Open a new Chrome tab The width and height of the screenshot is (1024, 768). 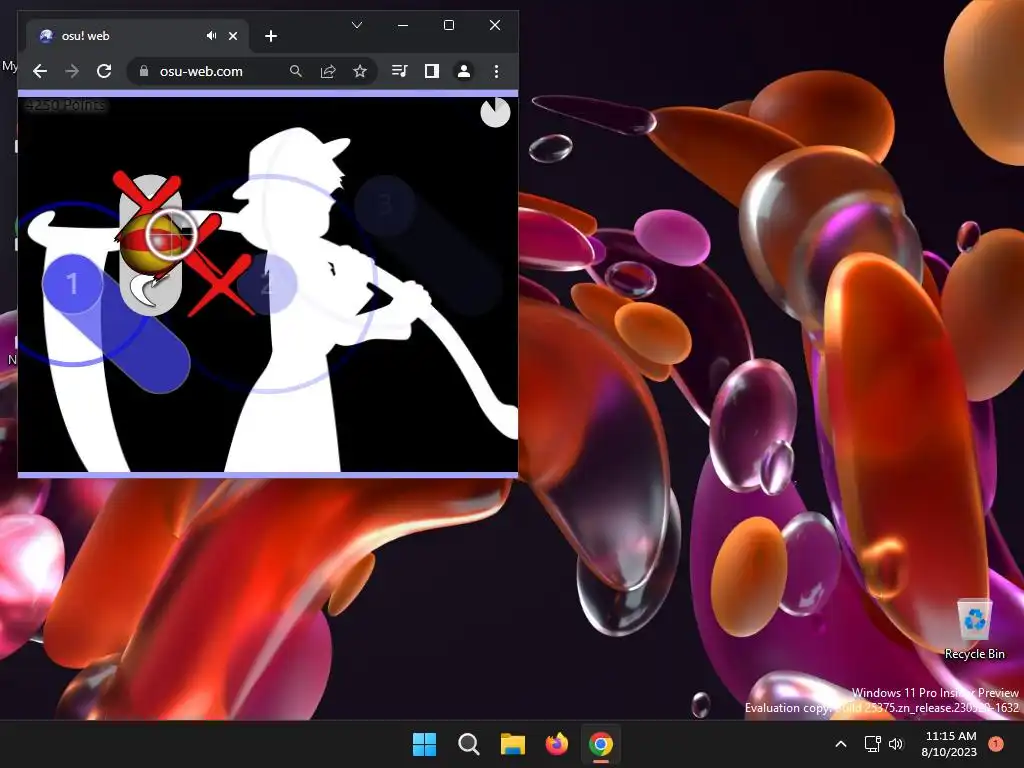pyautogui.click(x=271, y=36)
